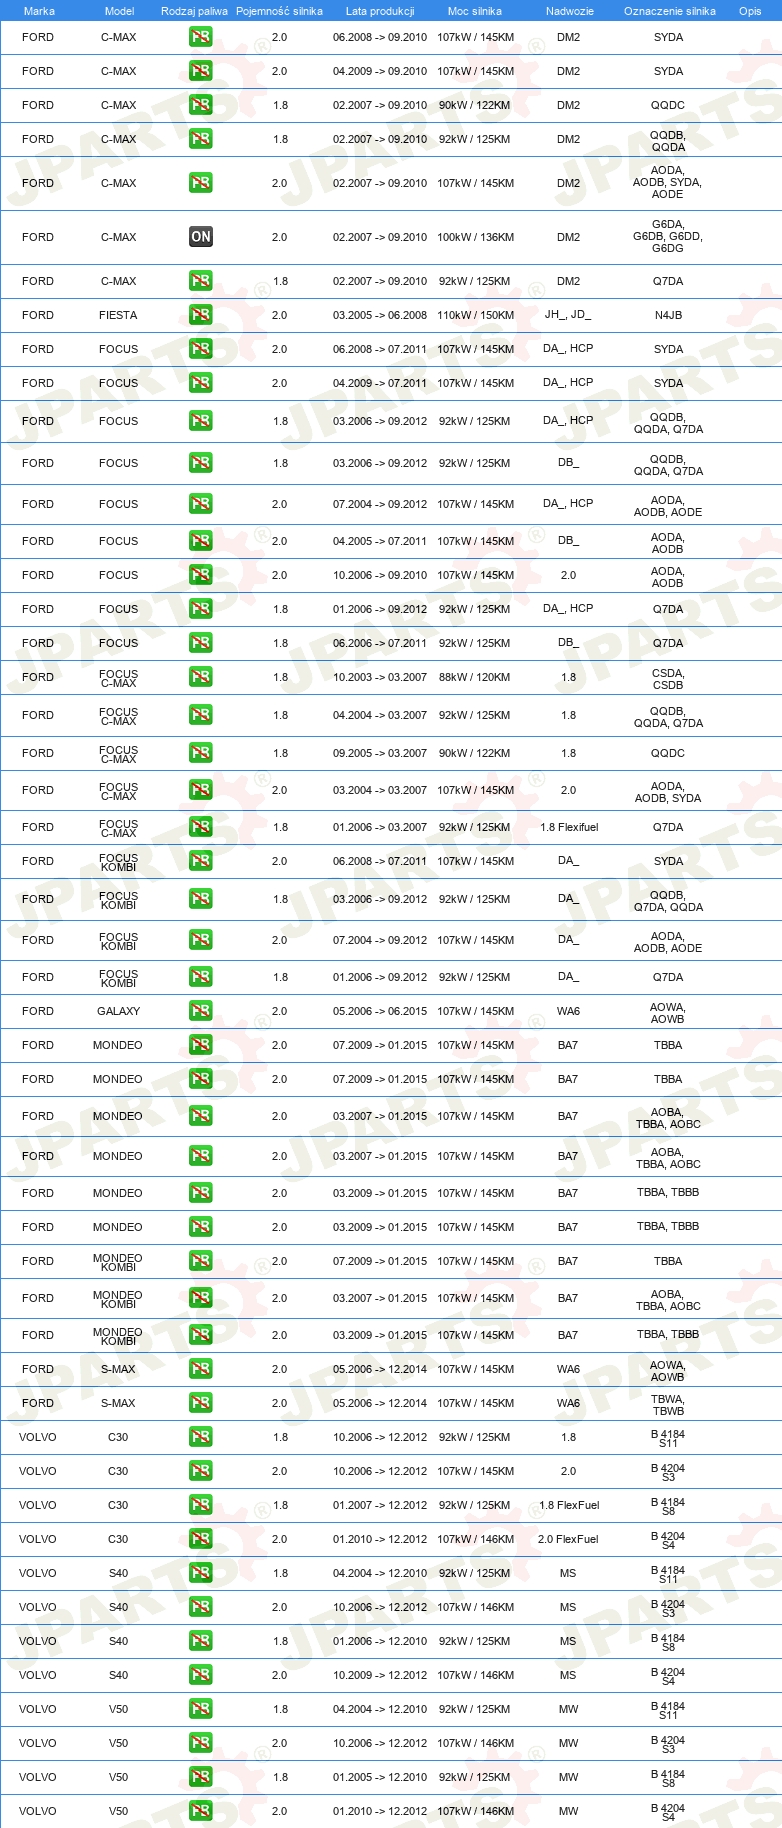Viewport: 782px width, 1828px height.
Task: Click the Marka column header
Action: point(39,11)
